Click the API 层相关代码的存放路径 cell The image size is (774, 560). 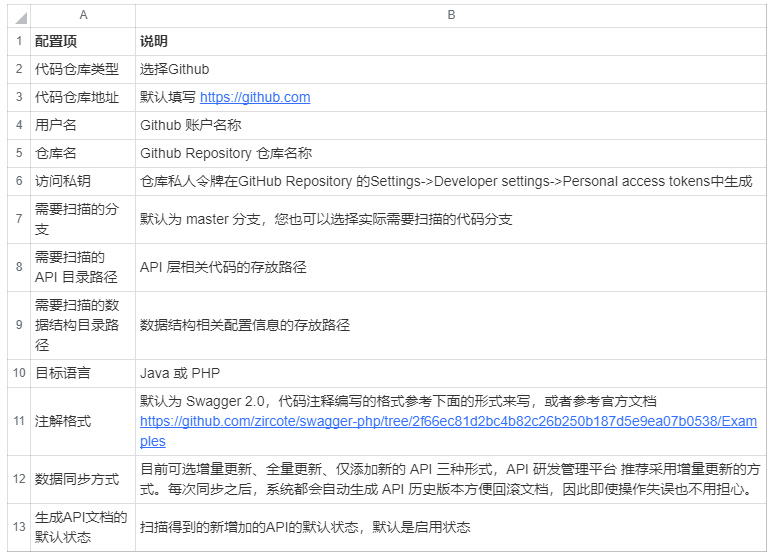(x=451, y=267)
